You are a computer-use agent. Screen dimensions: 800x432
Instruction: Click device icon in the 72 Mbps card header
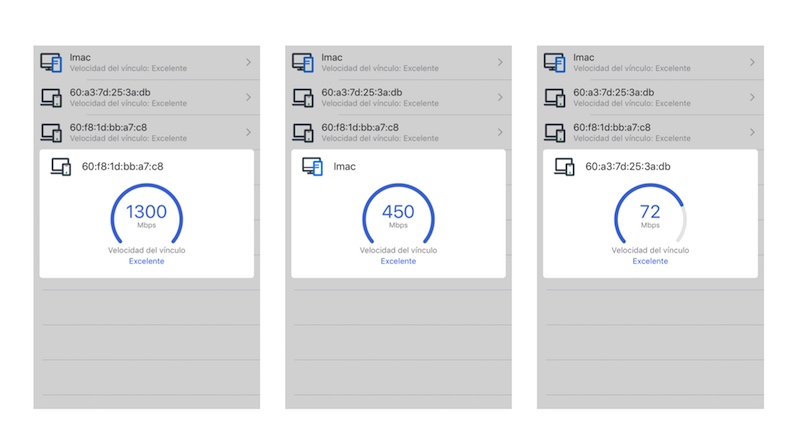(565, 167)
